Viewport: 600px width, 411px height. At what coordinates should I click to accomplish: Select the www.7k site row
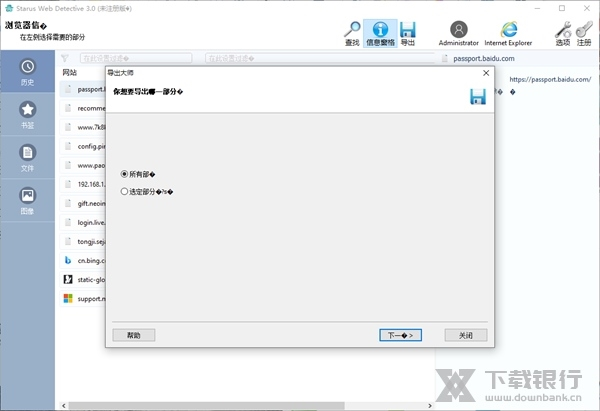click(x=83, y=127)
